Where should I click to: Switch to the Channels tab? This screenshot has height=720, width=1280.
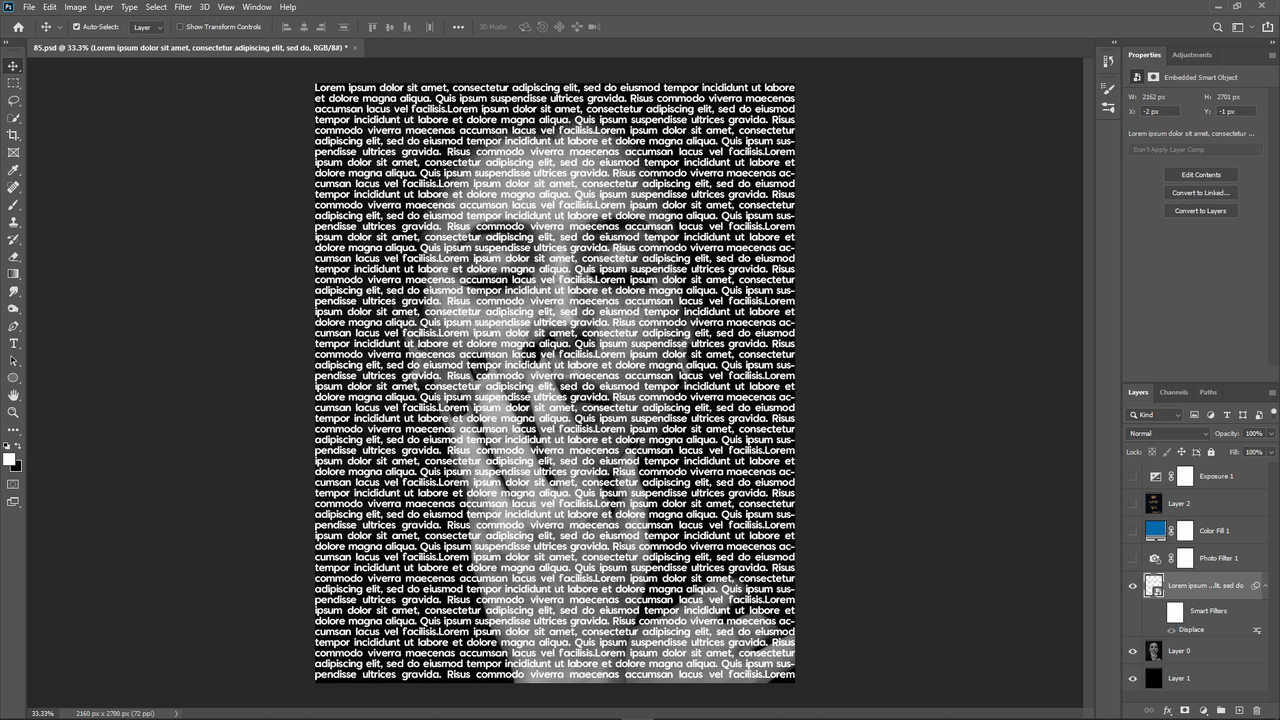tap(1174, 392)
